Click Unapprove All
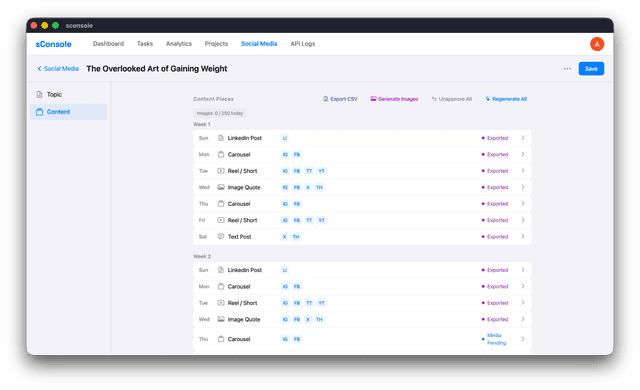The height and width of the screenshot is (390, 640). point(452,99)
